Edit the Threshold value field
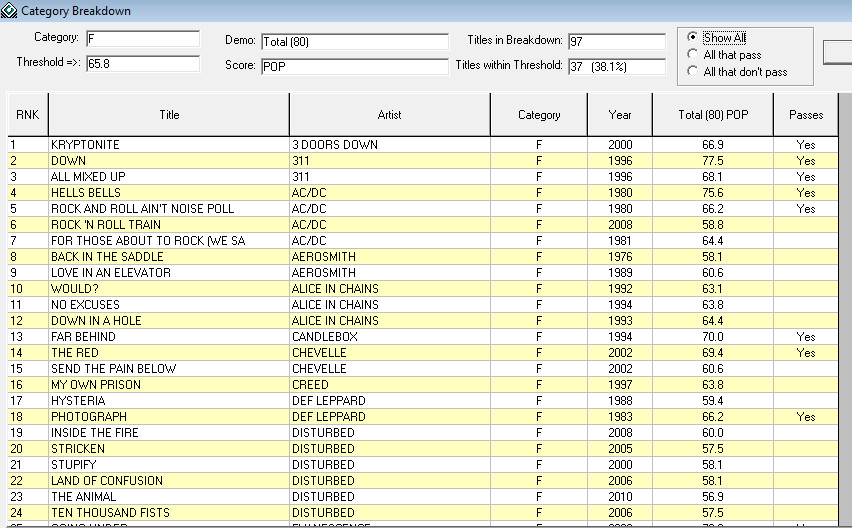This screenshot has height=528, width=852. (x=142, y=63)
